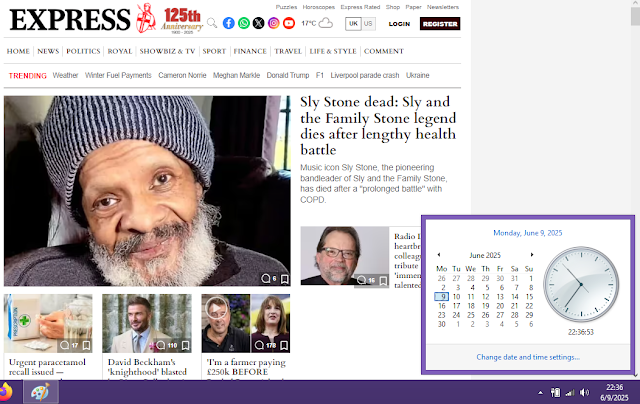Click the network signal tray icon
640x404 pixels.
pyautogui.click(x=570, y=393)
